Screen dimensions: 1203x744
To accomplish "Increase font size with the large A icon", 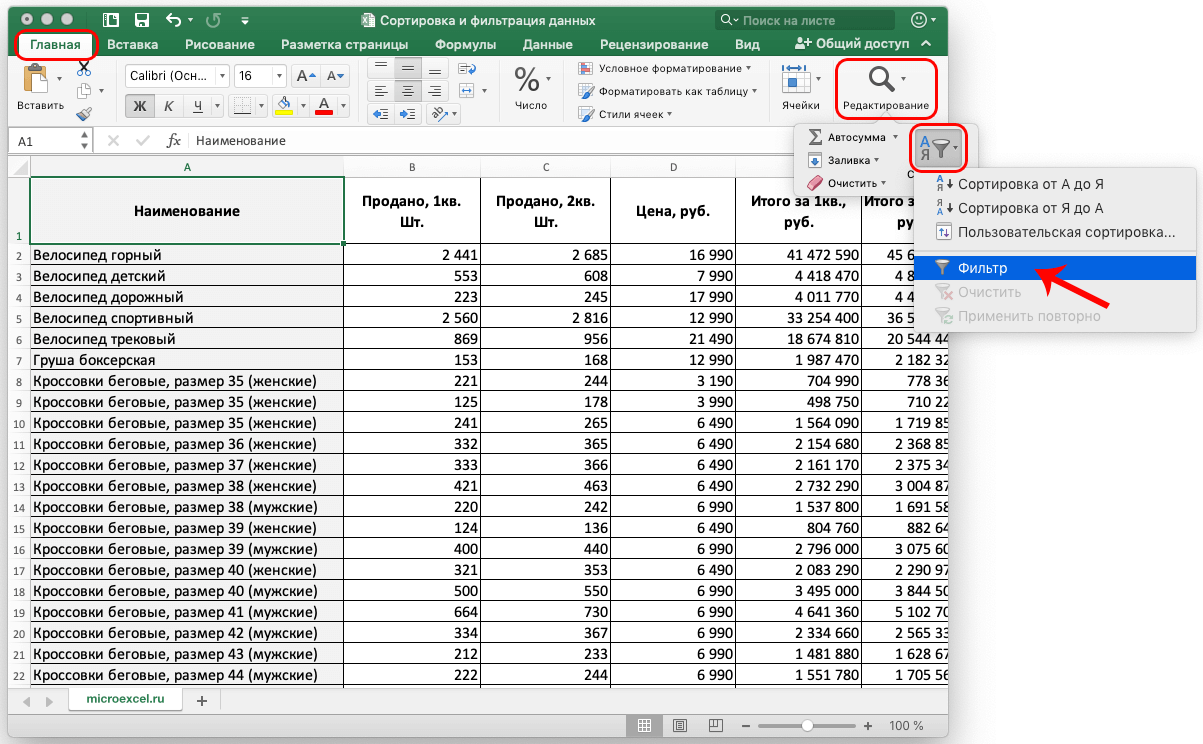I will 307,76.
